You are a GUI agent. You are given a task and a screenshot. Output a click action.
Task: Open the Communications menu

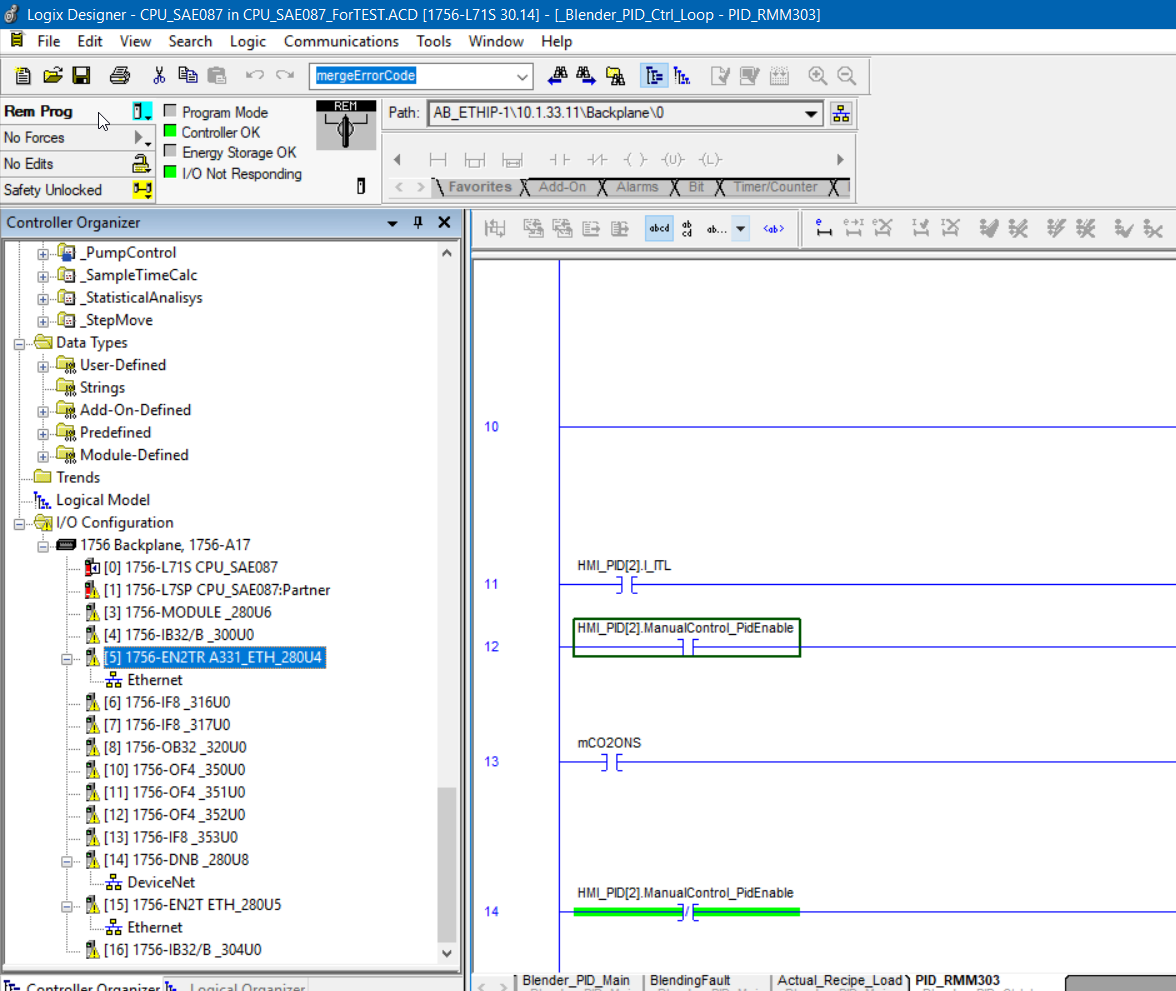pos(341,41)
